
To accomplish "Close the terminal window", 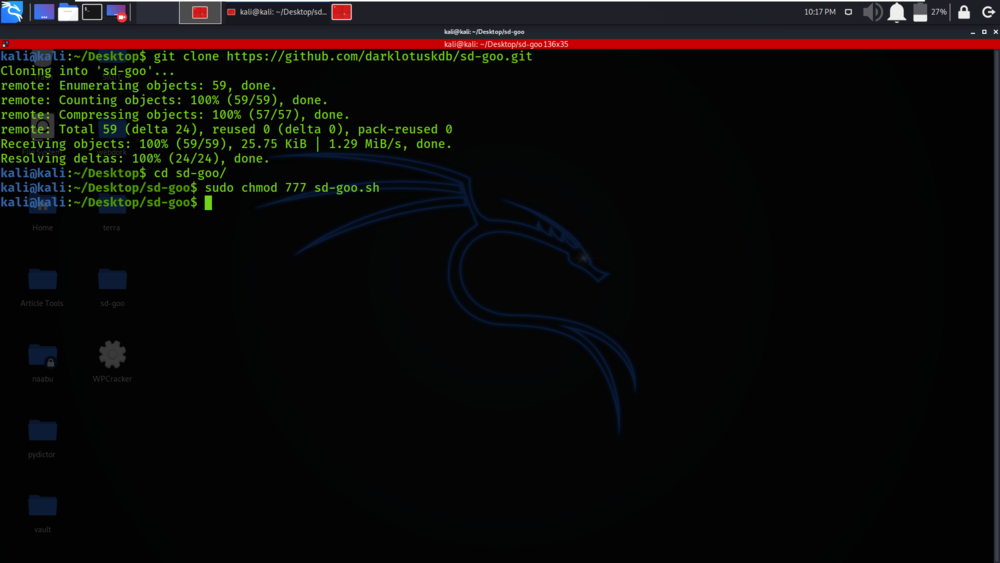I will pyautogui.click(x=996, y=32).
